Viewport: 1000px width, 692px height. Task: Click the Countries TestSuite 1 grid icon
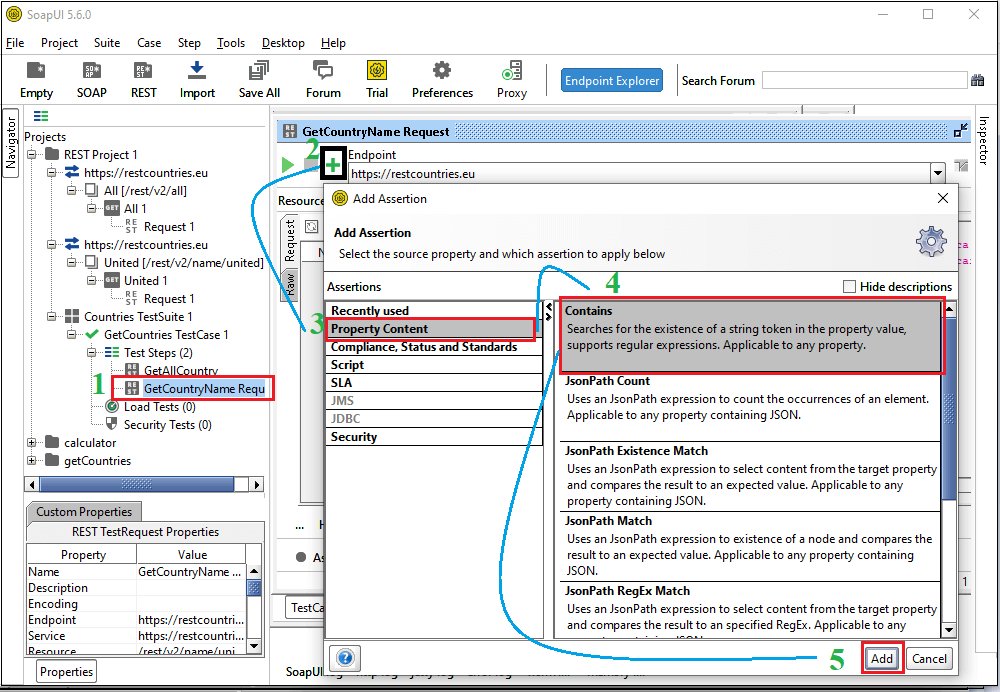click(72, 316)
